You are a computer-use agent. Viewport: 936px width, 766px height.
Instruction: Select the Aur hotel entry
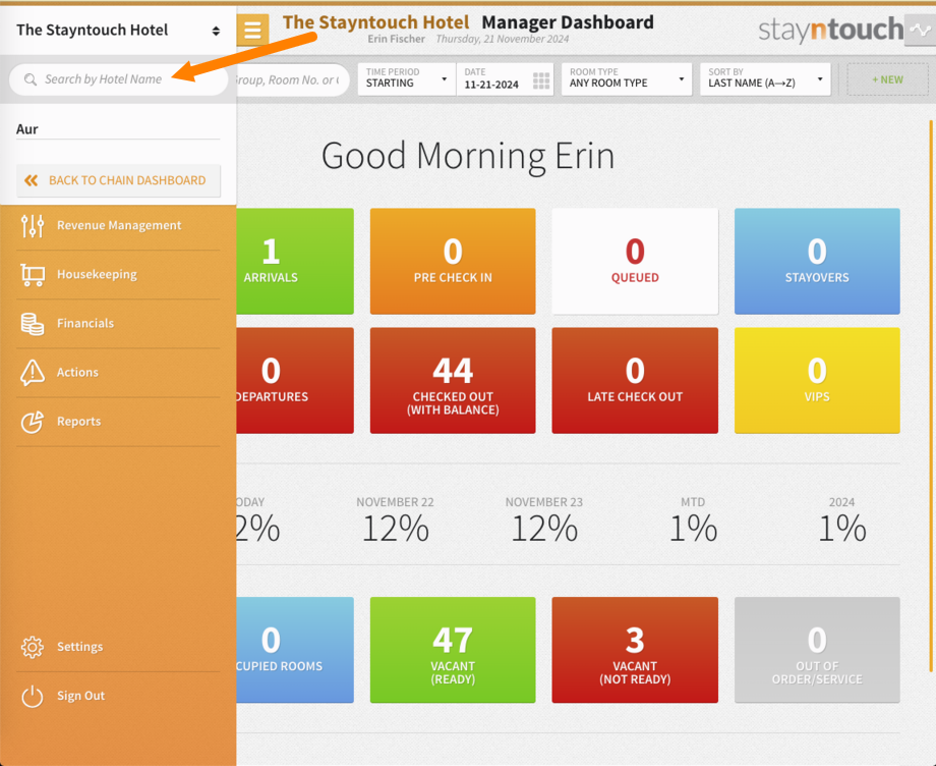point(118,129)
